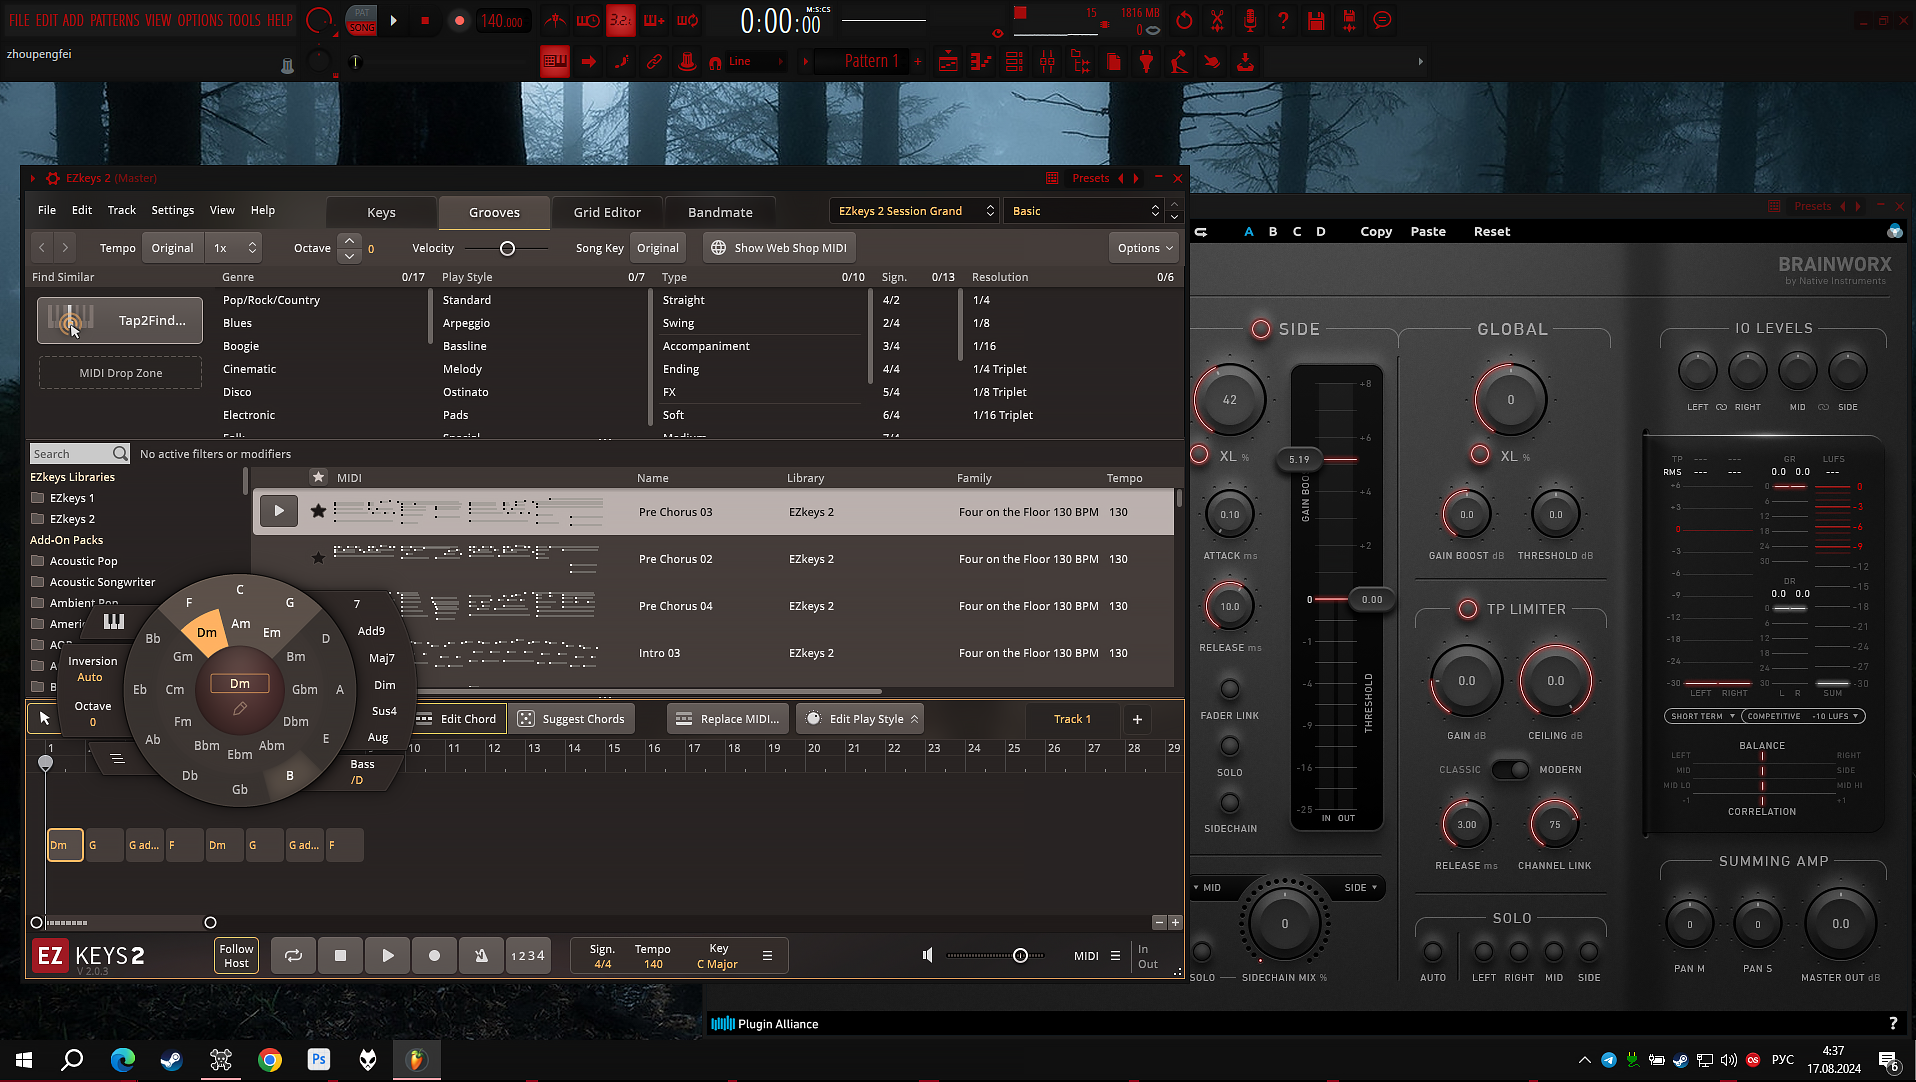Tick the Acoustic Pop checkbox
The image size is (1916, 1082).
38,561
